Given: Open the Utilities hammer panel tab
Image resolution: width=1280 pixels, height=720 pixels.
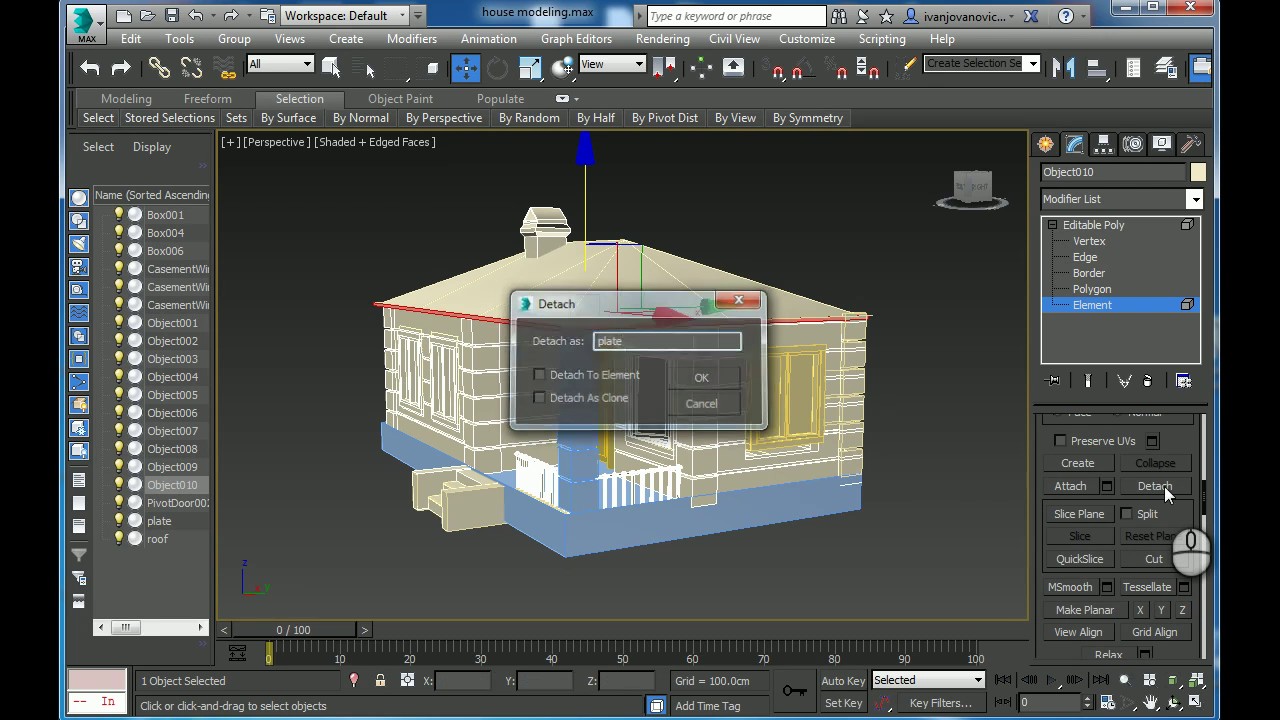Looking at the screenshot, I should [1190, 144].
